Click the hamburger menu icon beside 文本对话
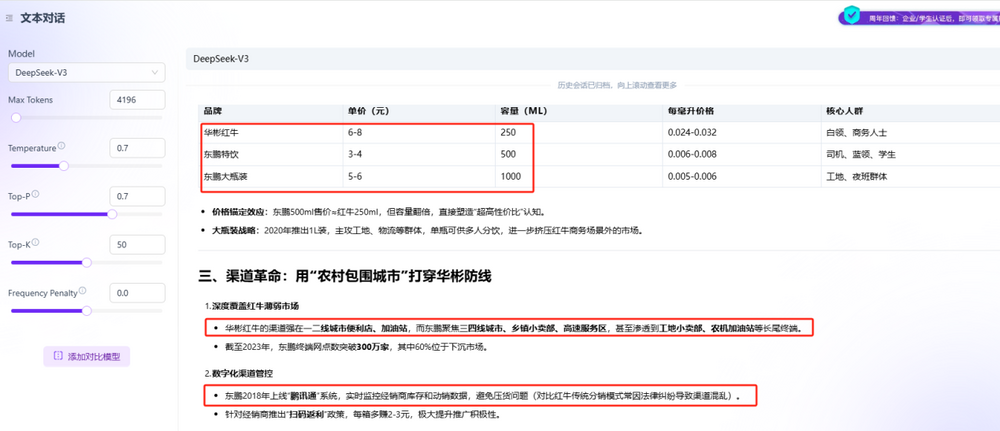 point(9,17)
